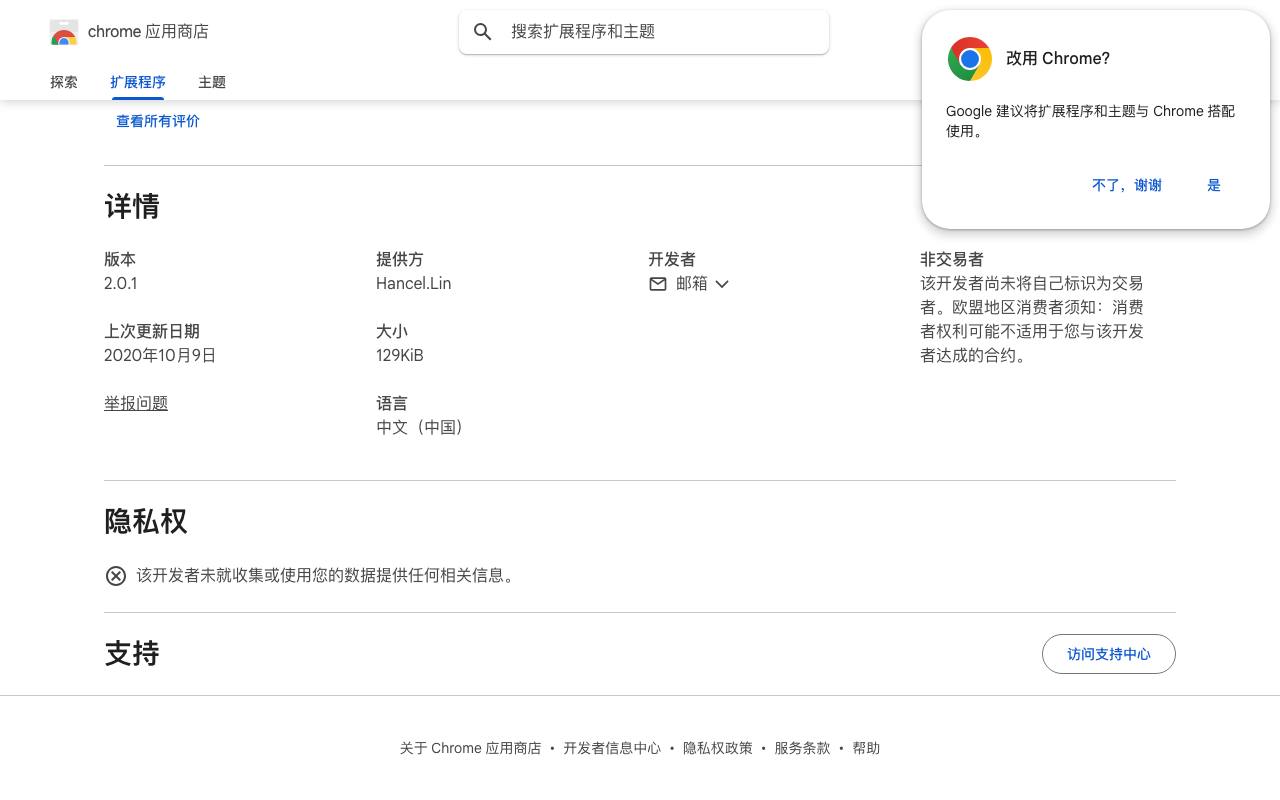This screenshot has width=1280, height=800.
Task: Click the chrome 应用商店 title text
Action: pyautogui.click(x=148, y=32)
